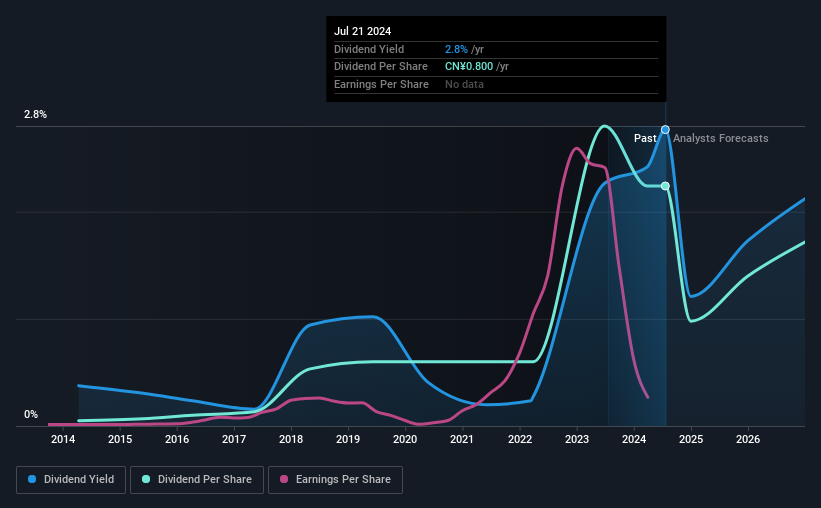Toggle the Dividend Per Share legend button
Screen dimensions: 821x508
point(197,480)
